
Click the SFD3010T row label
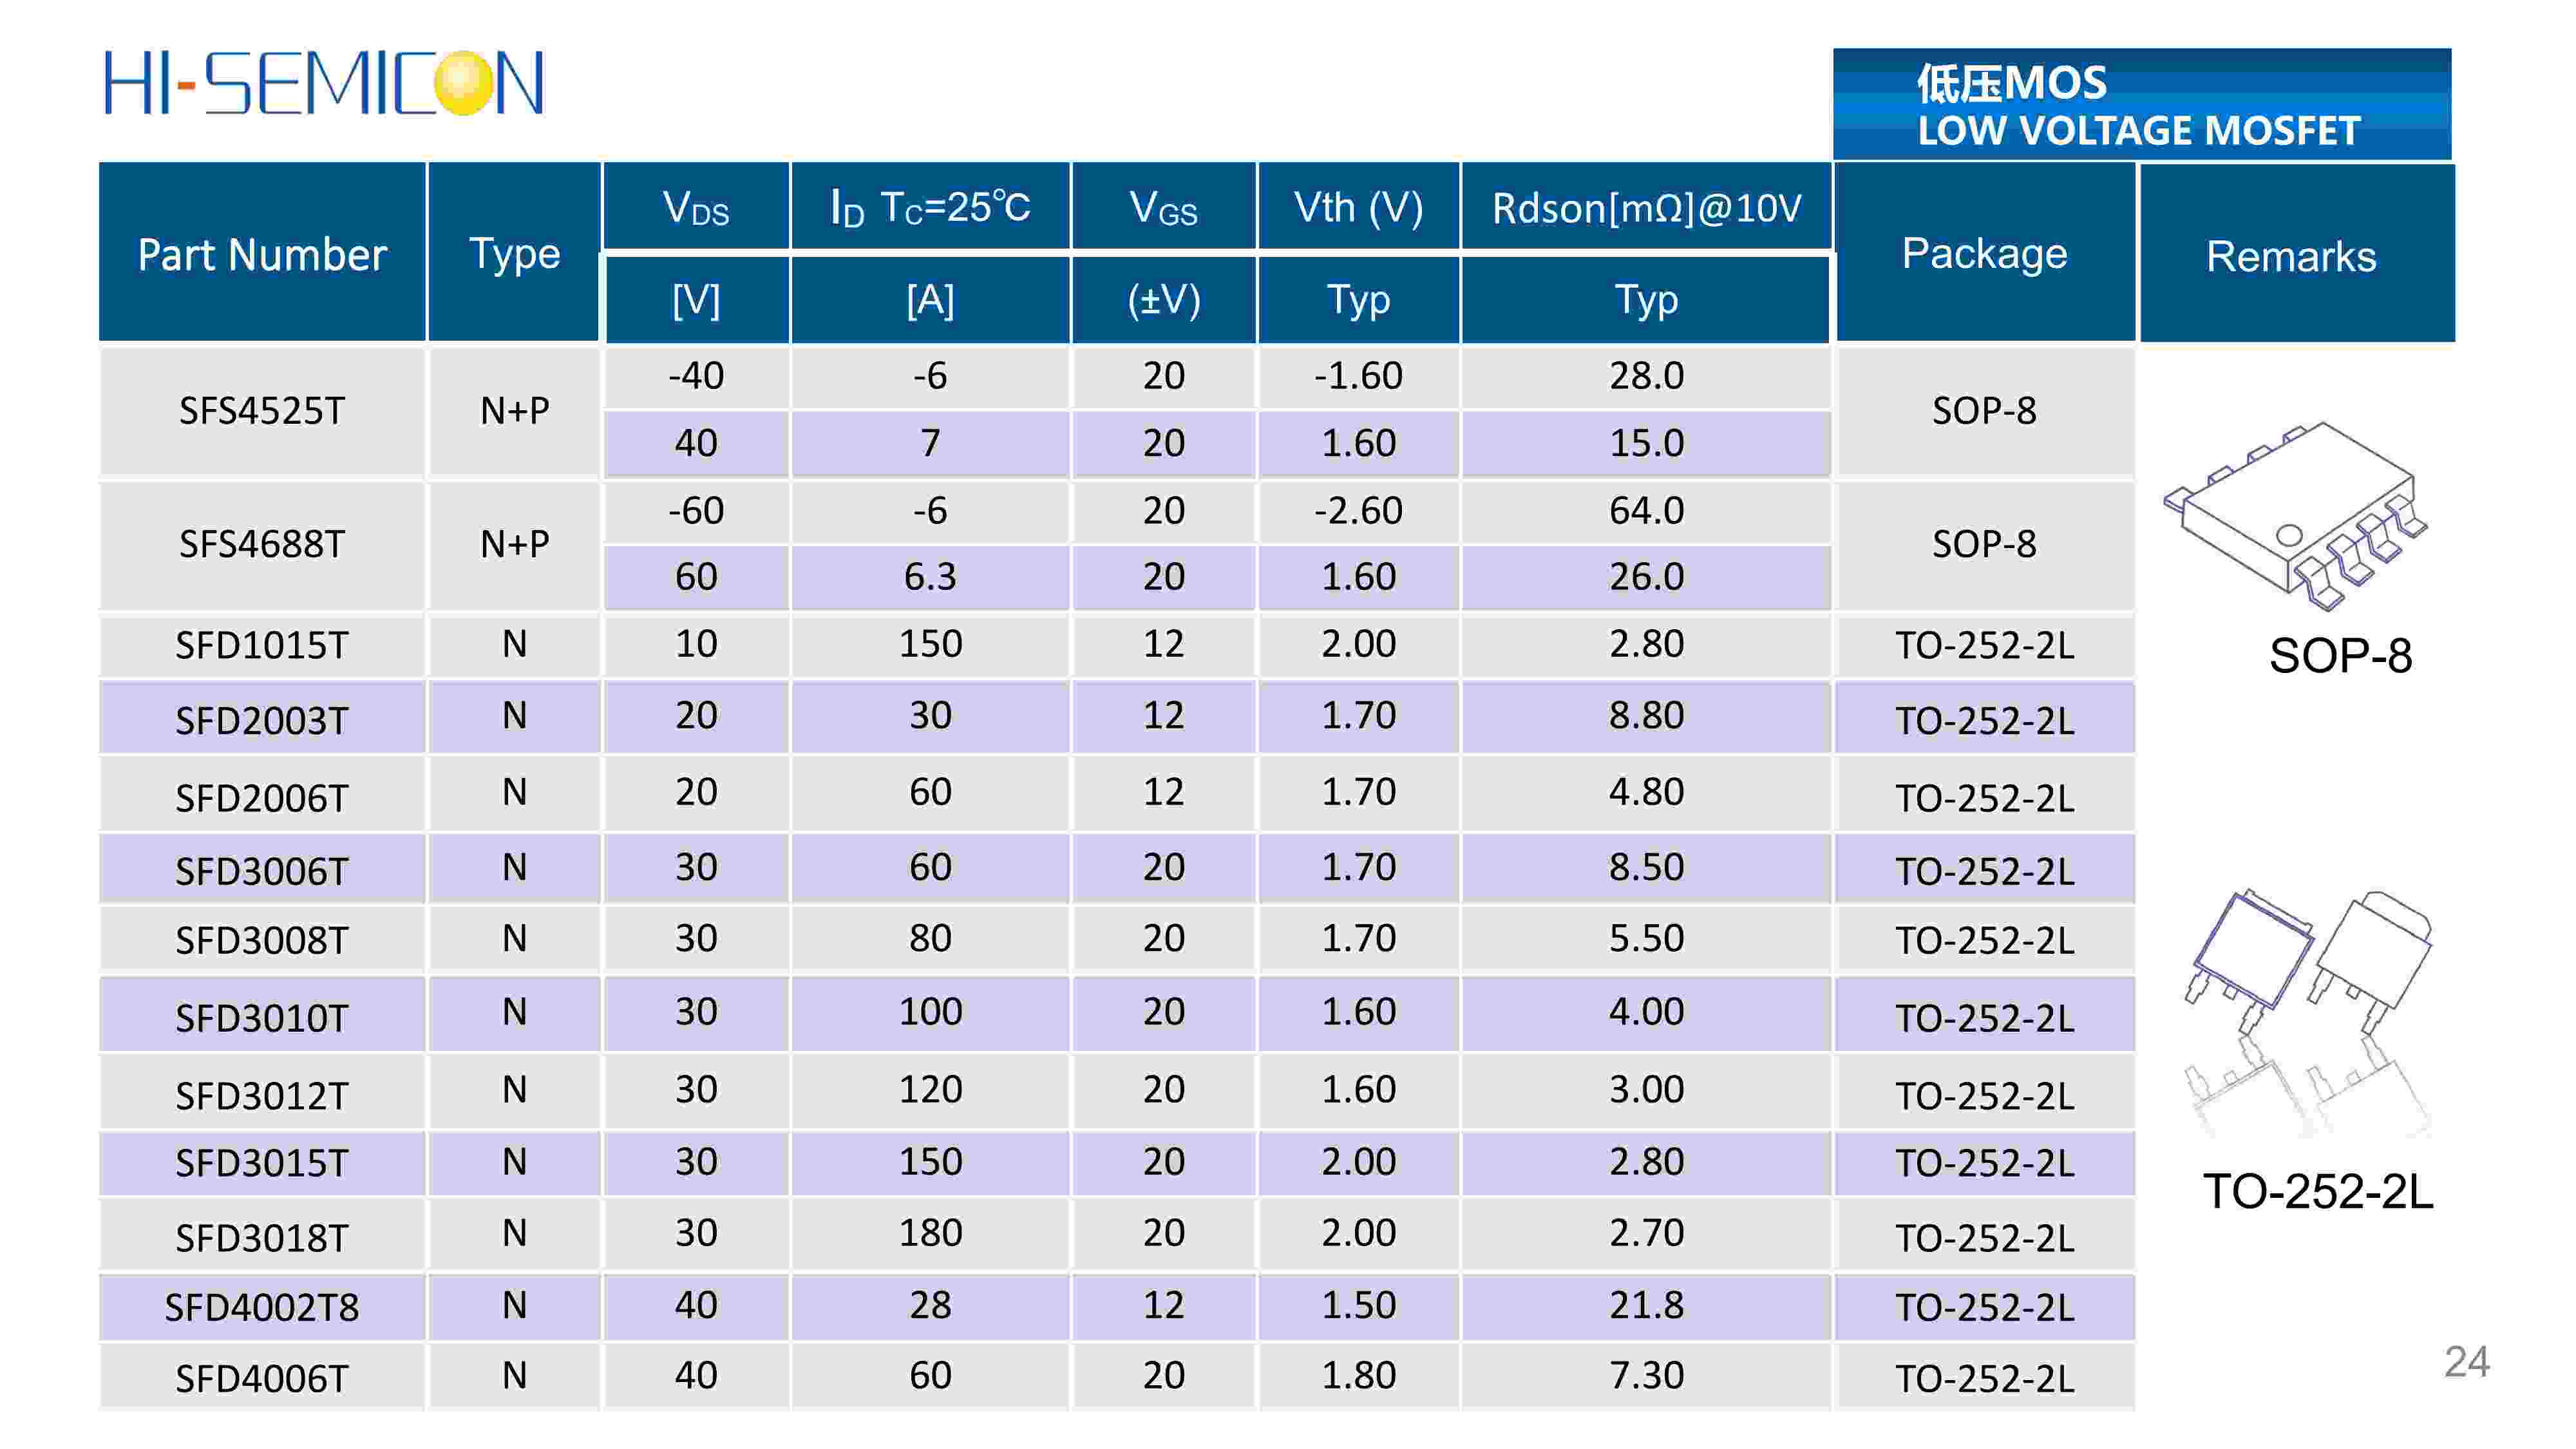point(262,1018)
